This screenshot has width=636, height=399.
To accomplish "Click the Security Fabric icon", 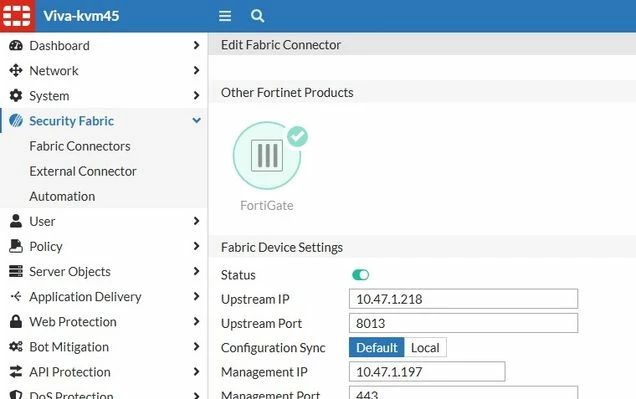I will (x=16, y=121).
